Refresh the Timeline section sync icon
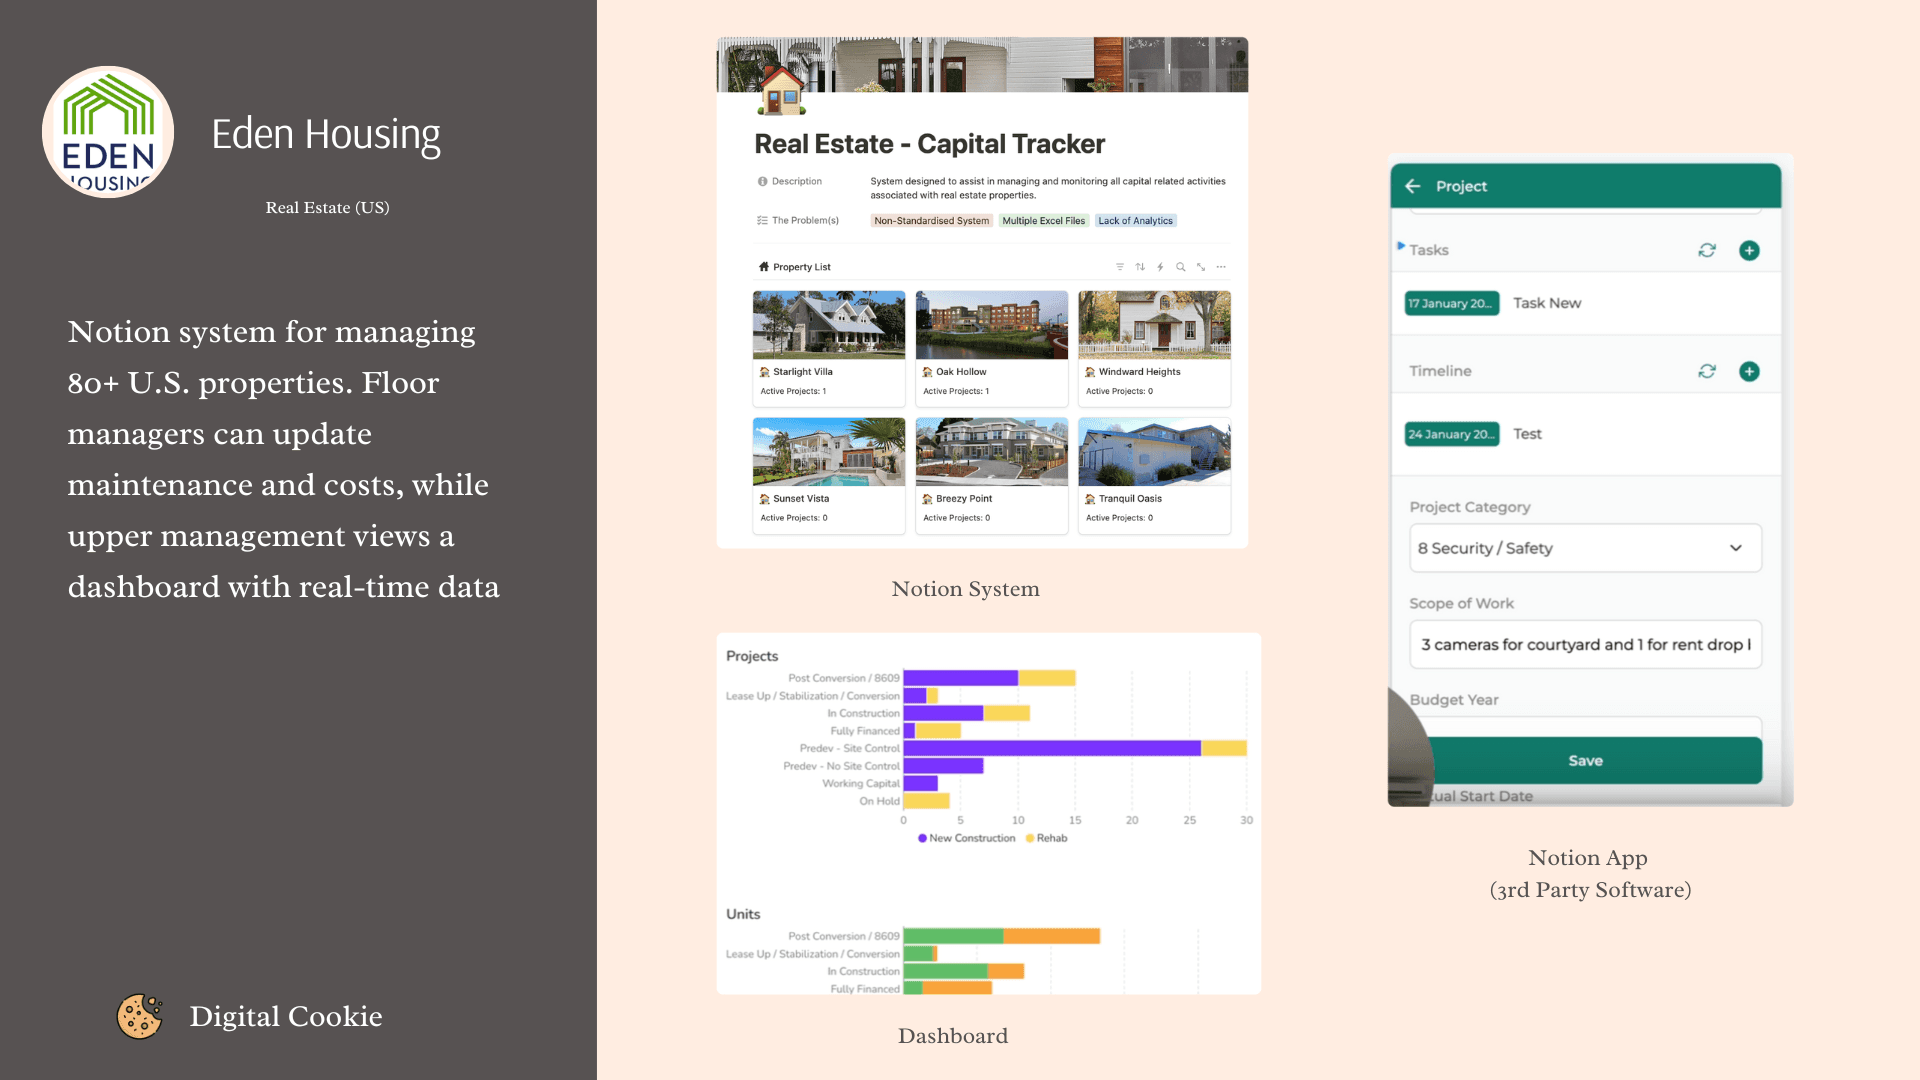 [1707, 371]
